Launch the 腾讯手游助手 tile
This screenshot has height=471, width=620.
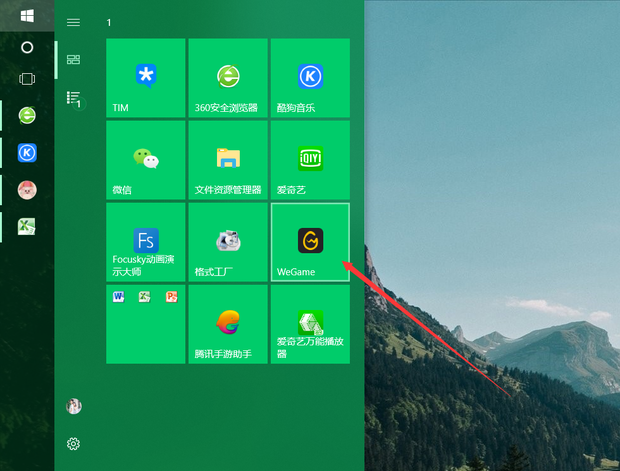pyautogui.click(x=228, y=324)
